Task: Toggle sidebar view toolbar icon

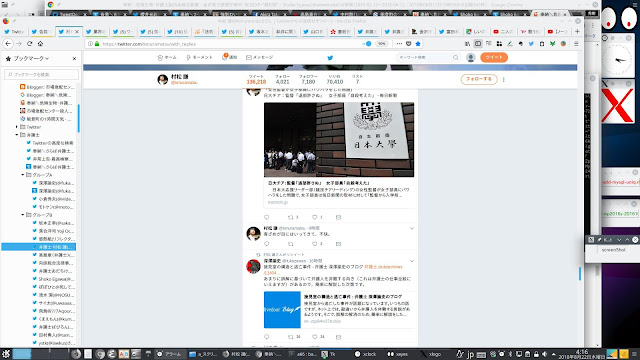Action: [478, 44]
